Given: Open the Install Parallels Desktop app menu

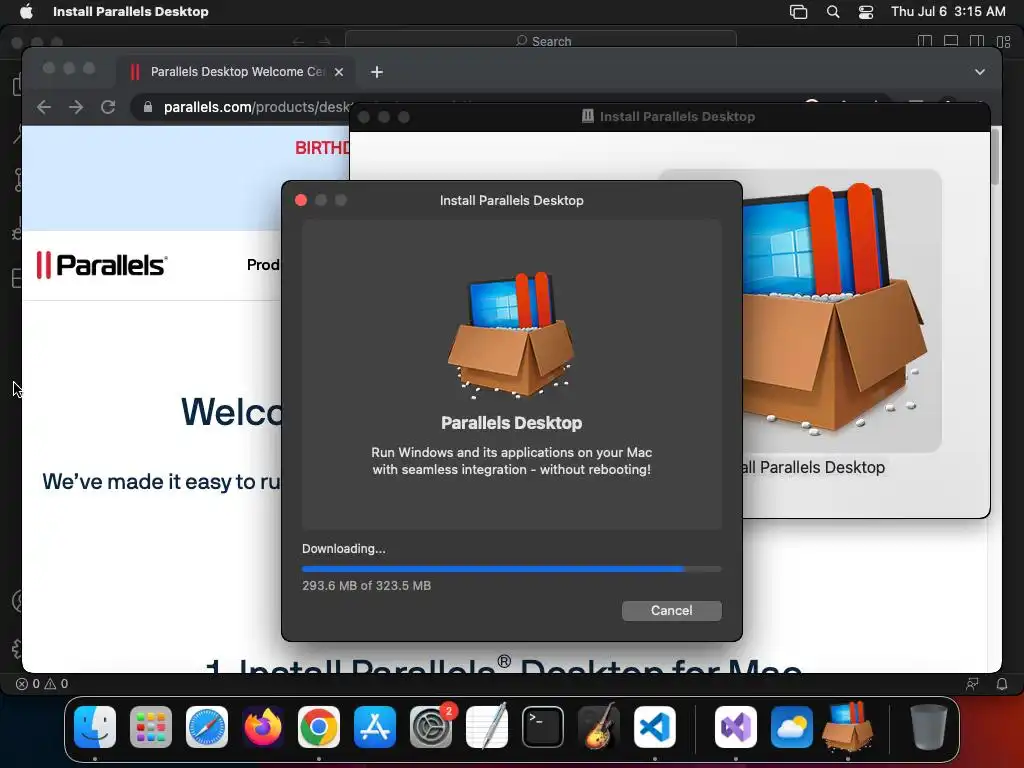Looking at the screenshot, I should tap(131, 12).
